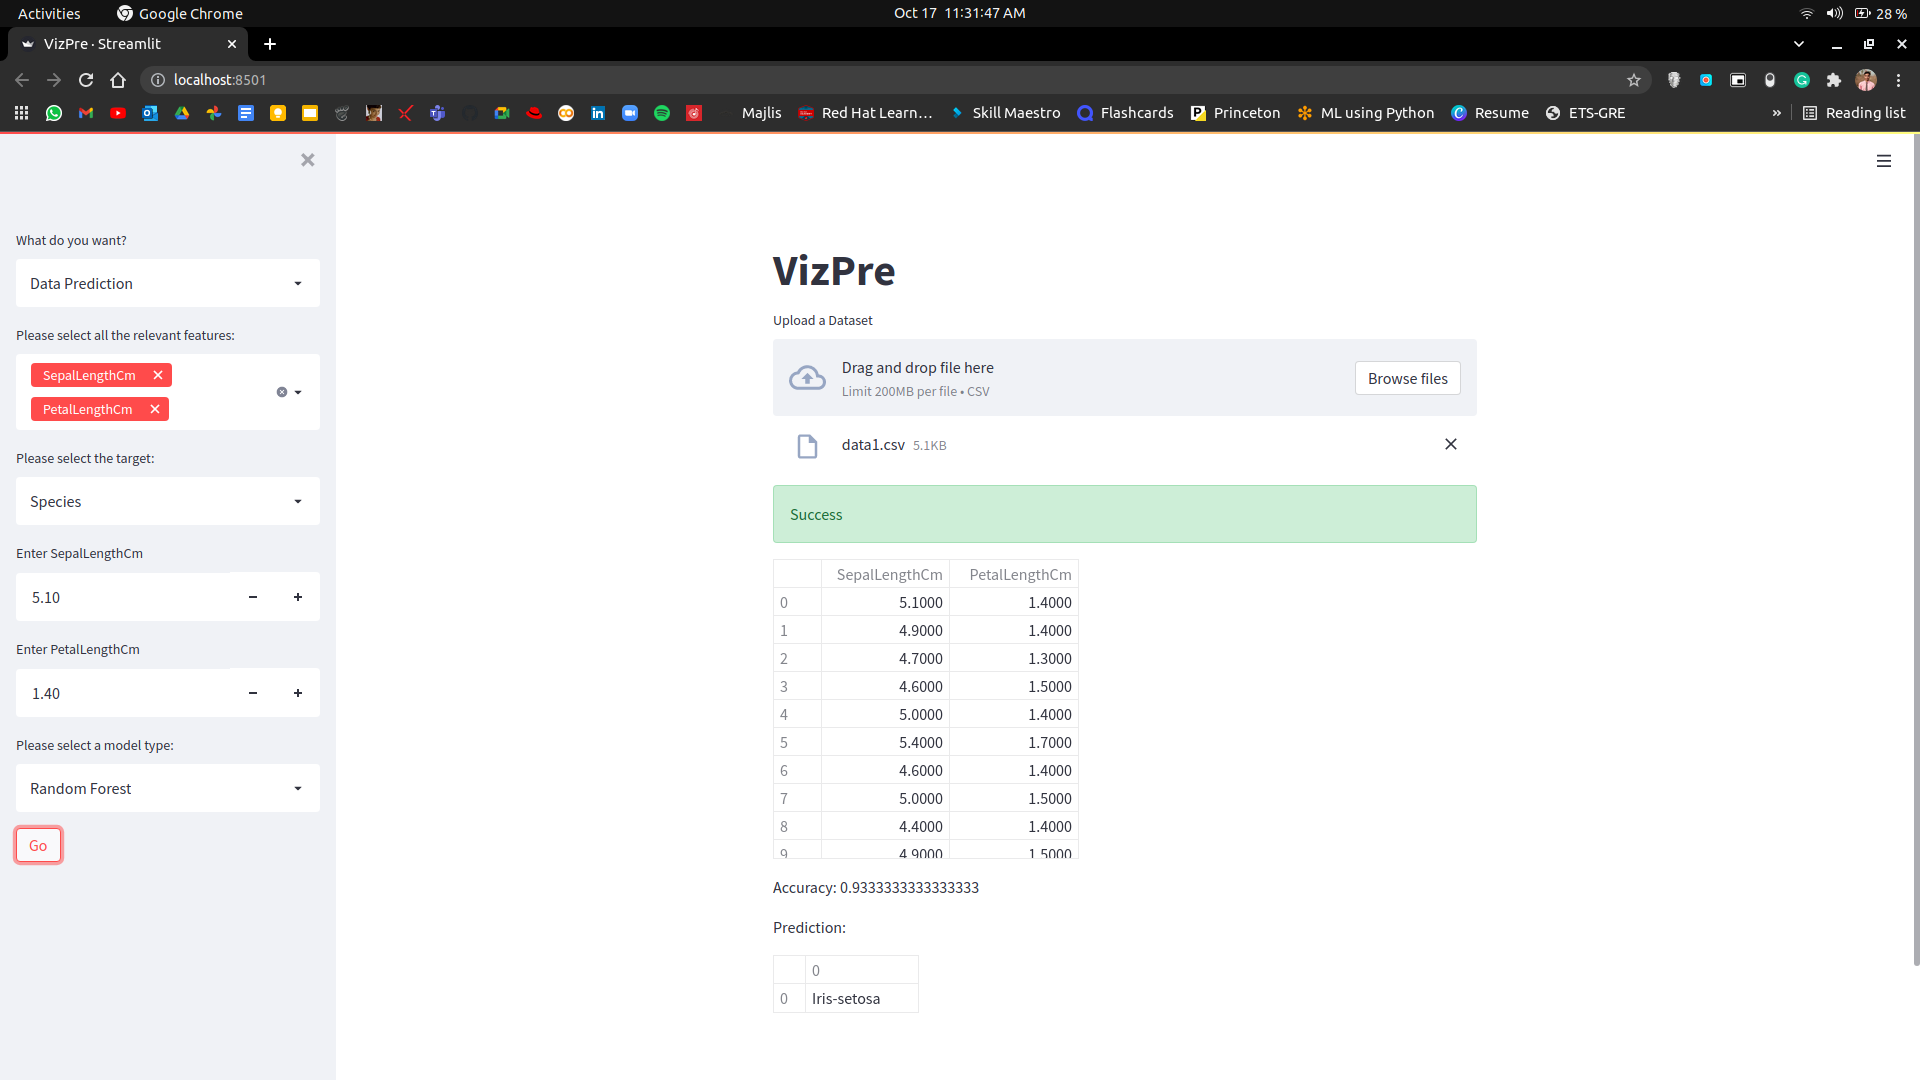The height and width of the screenshot is (1080, 1920).
Task: Click the Browse files button
Action: 1407,378
